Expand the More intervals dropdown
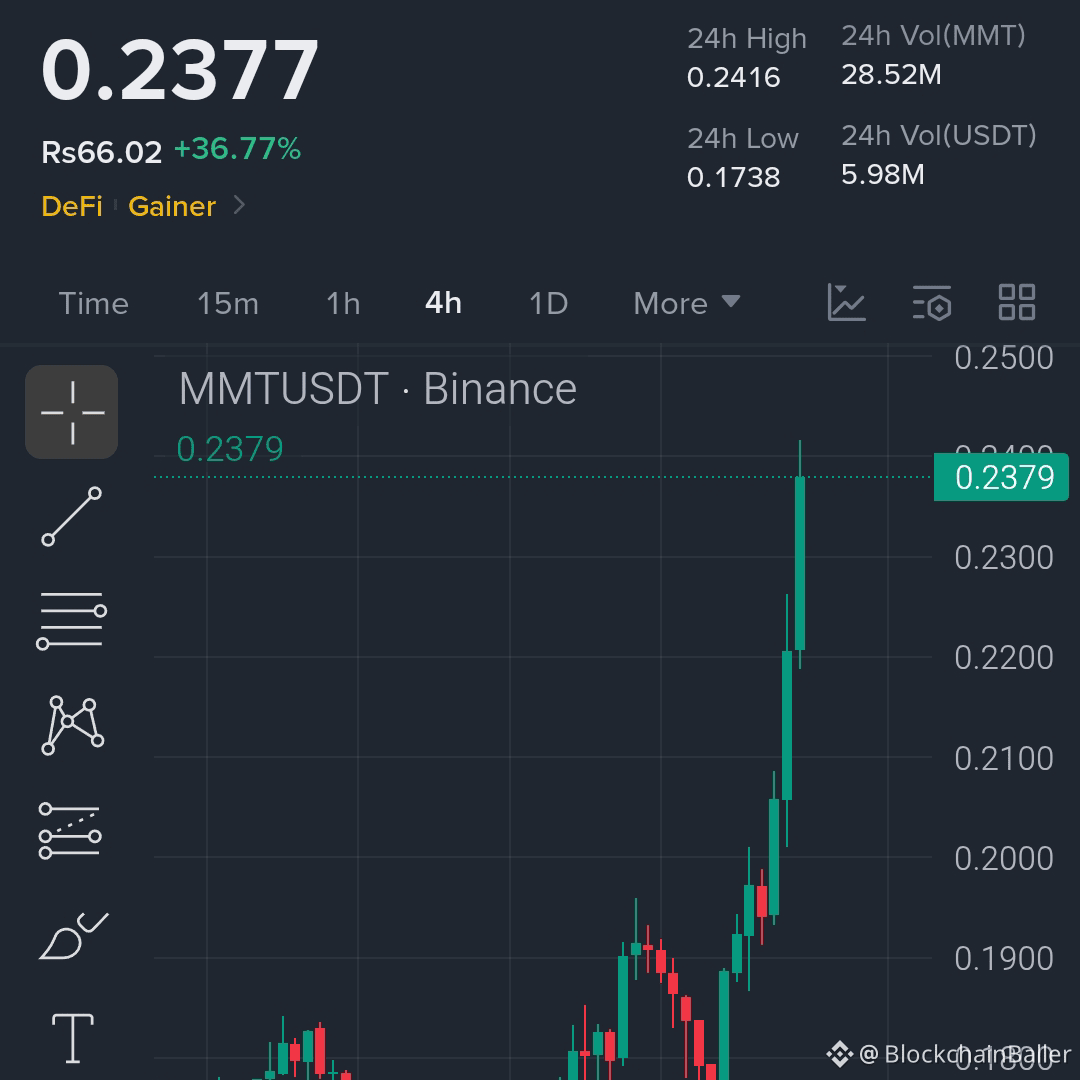Viewport: 1080px width, 1080px height. [687, 304]
